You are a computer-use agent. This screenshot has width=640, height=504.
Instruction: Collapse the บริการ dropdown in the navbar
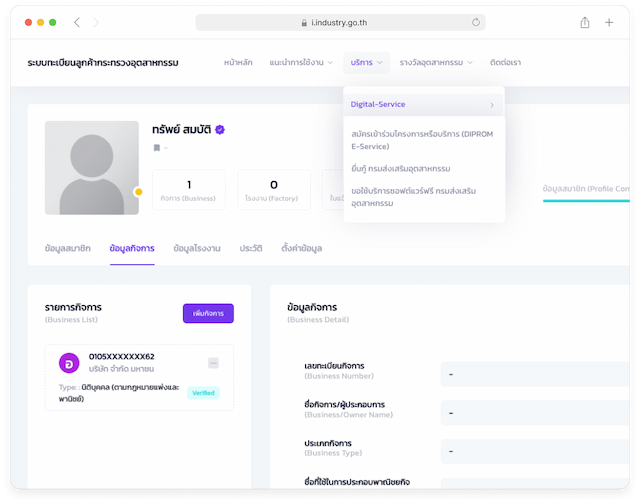(x=367, y=63)
